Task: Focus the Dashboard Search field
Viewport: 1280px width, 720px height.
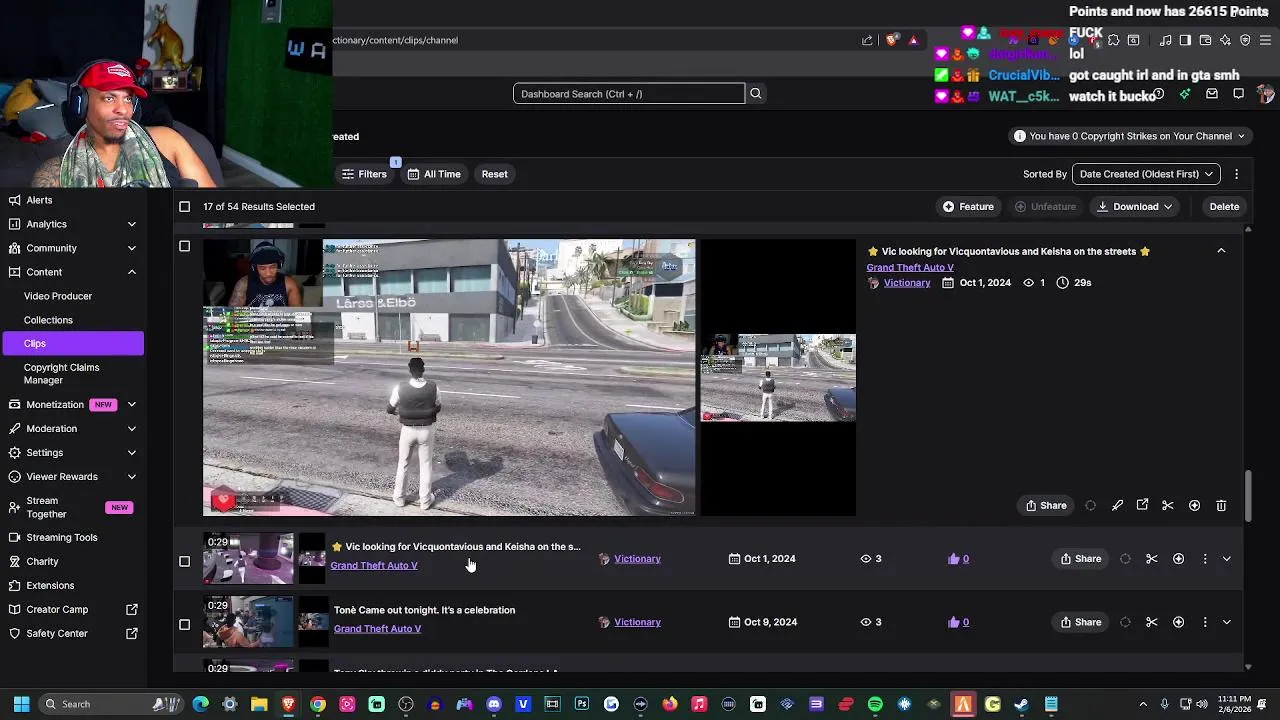Action: coord(629,94)
